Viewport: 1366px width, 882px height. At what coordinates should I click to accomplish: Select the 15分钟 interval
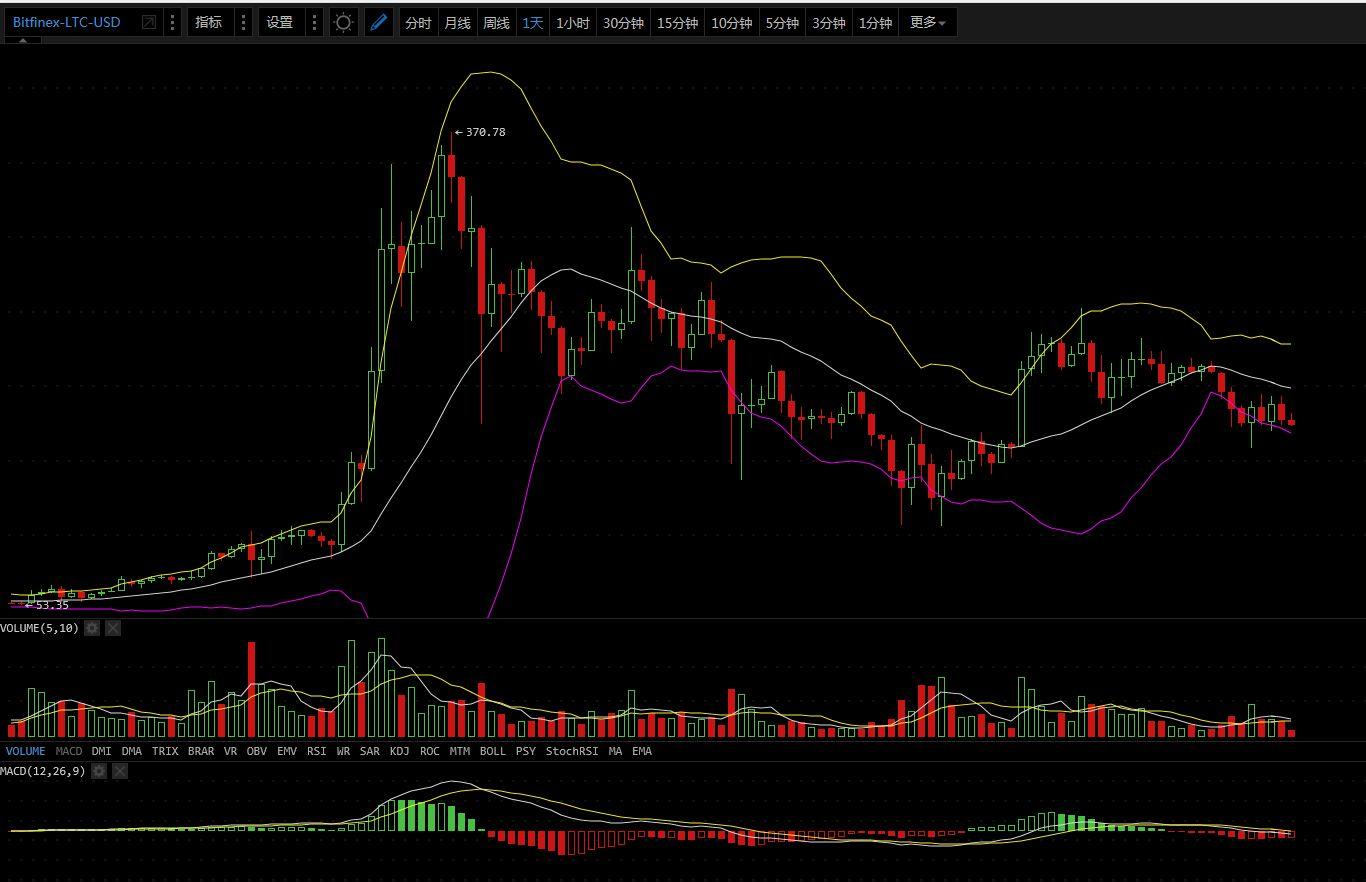pos(677,22)
